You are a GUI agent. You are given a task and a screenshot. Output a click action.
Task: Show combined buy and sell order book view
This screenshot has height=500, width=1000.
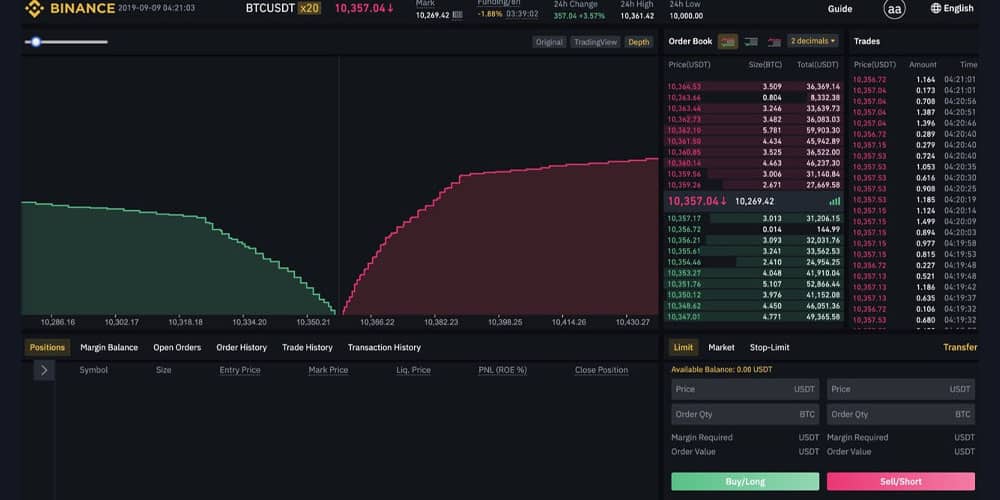pyautogui.click(x=728, y=41)
